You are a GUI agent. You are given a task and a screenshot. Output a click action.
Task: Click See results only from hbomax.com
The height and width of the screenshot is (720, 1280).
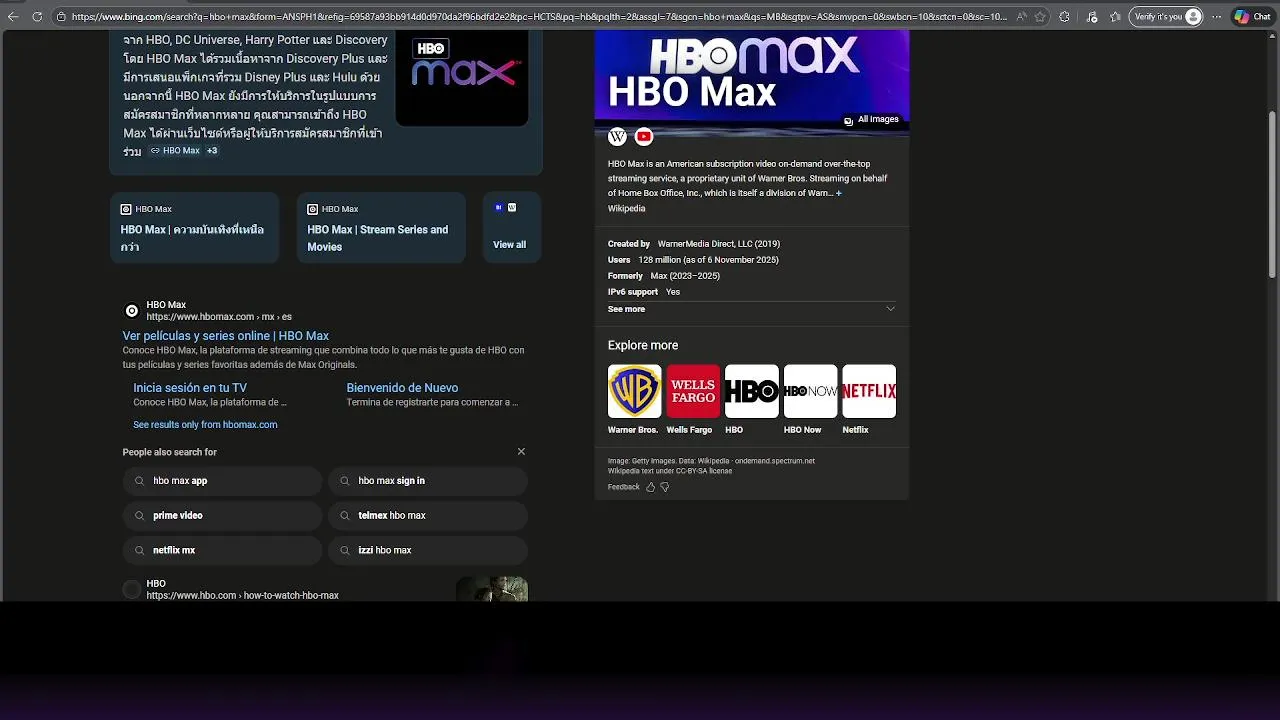click(205, 425)
